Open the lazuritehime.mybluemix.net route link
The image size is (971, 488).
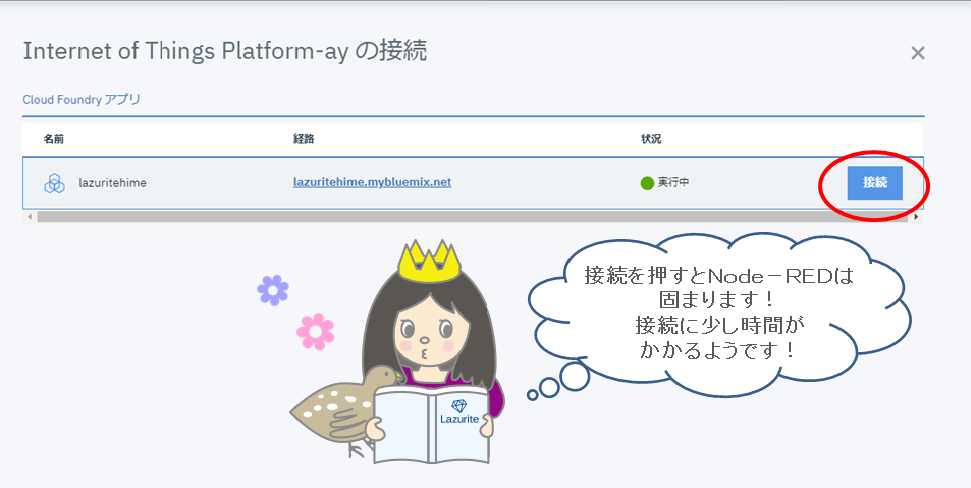coord(372,182)
